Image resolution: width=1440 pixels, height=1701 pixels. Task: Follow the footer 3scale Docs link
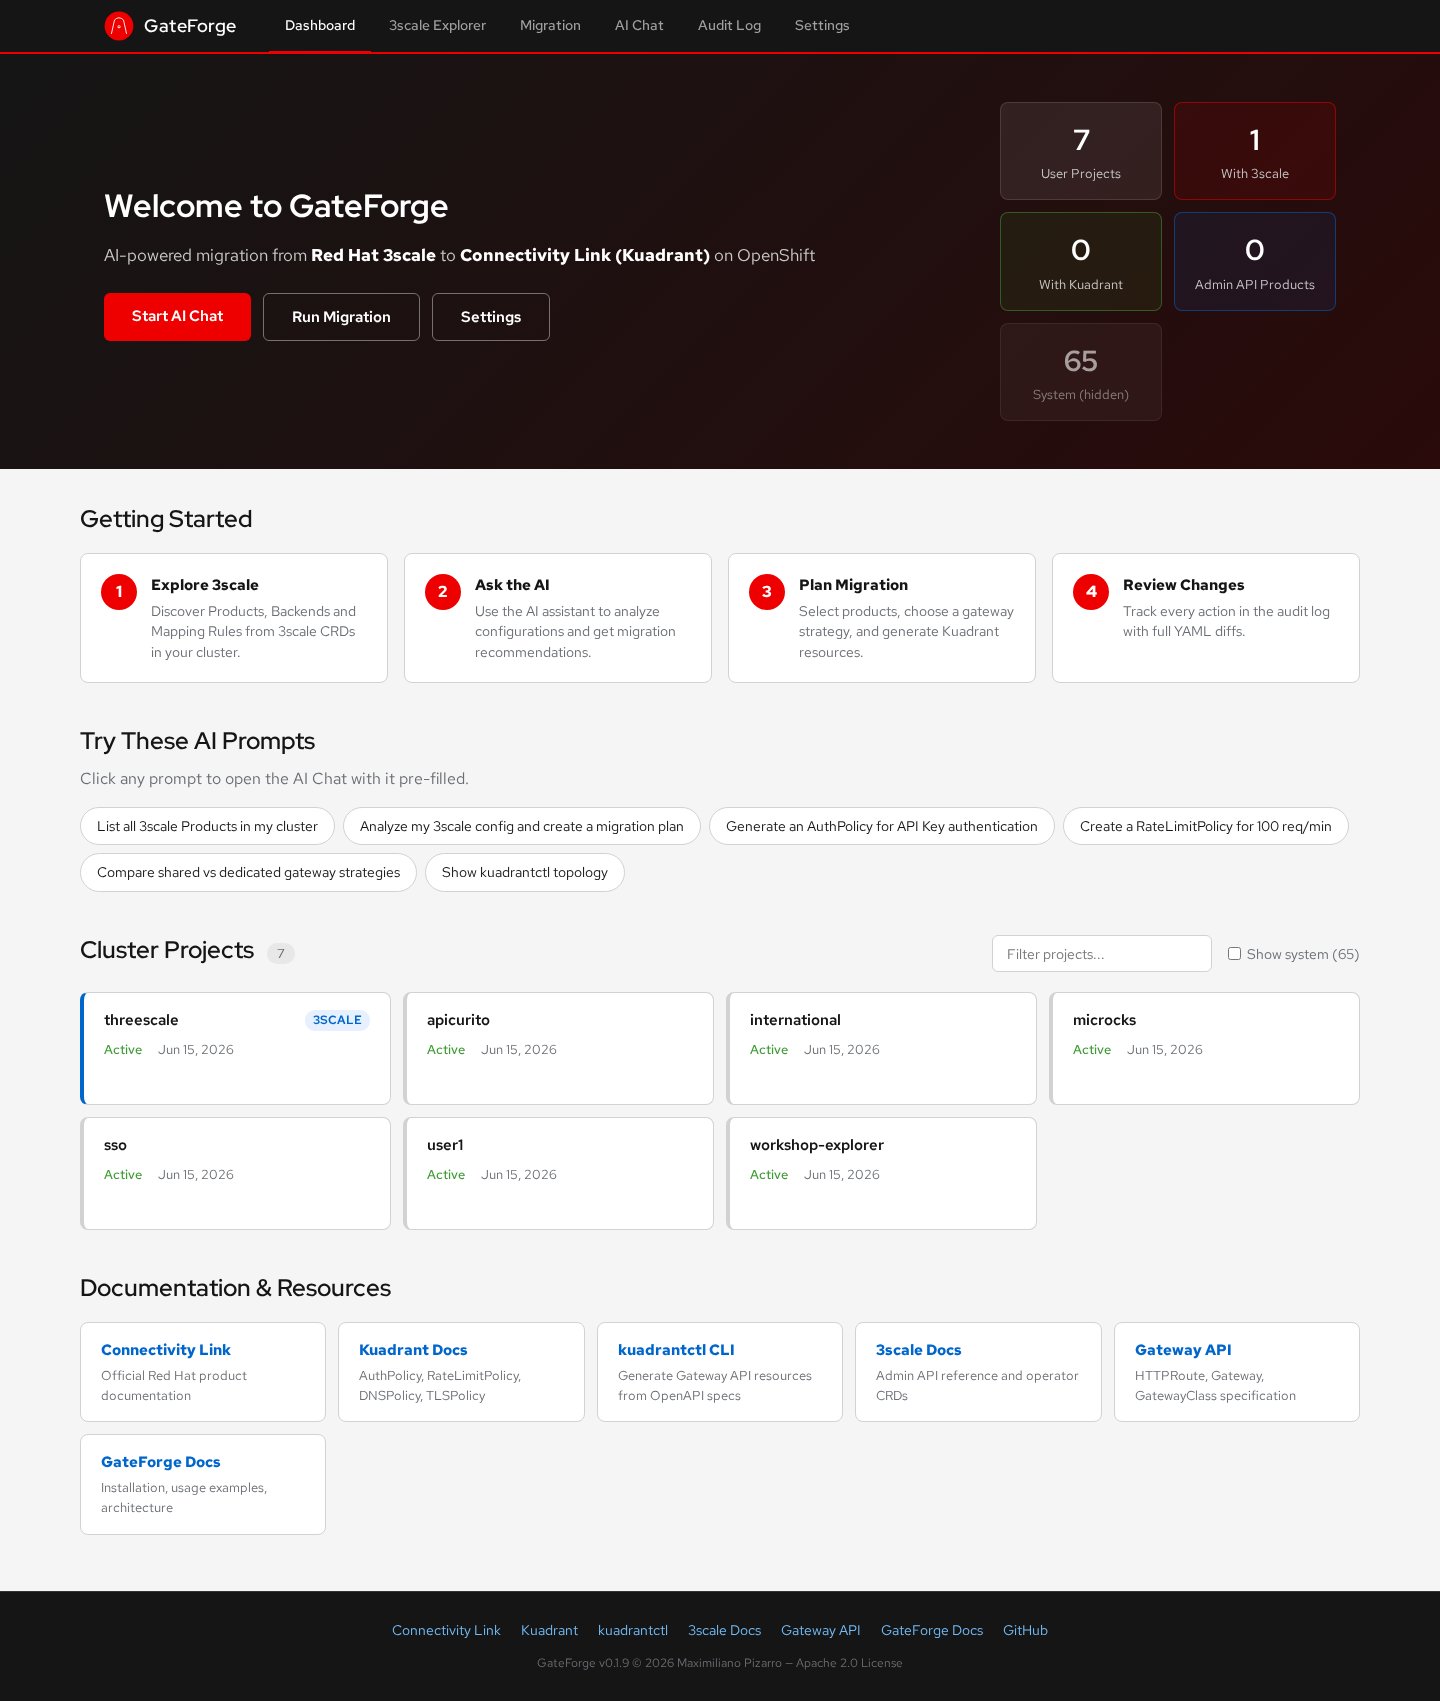click(724, 1630)
